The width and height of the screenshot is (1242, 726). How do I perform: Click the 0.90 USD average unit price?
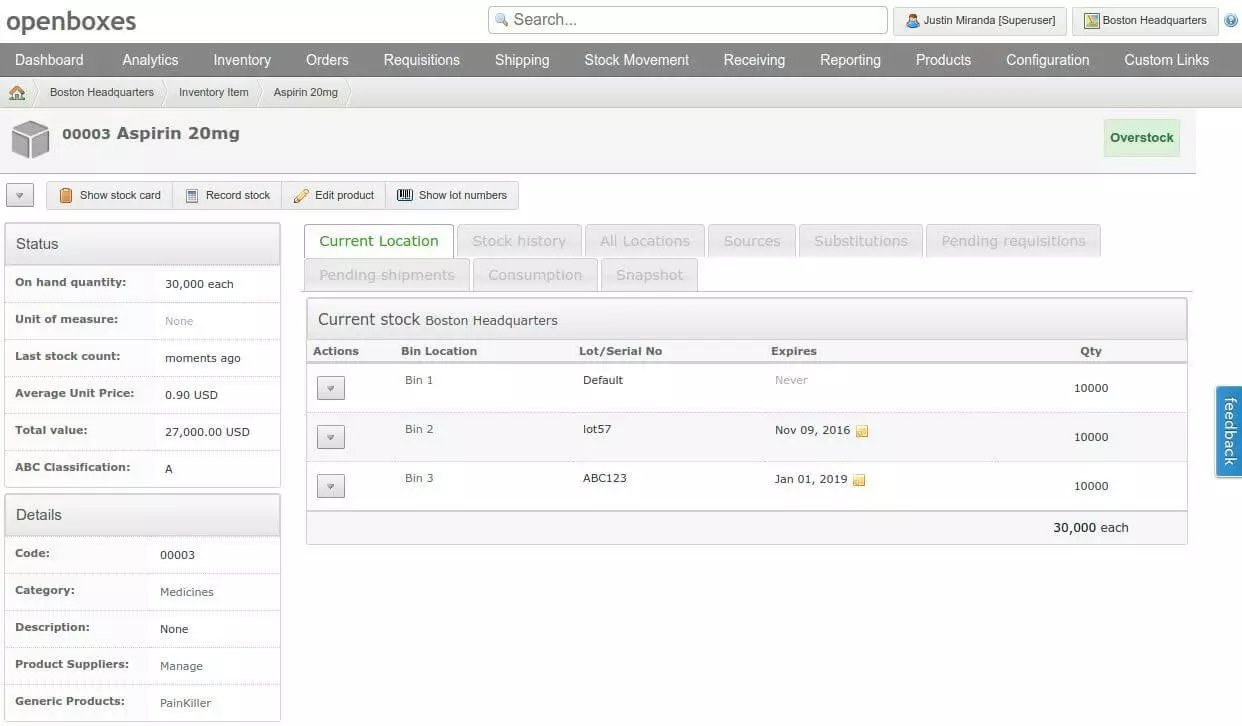click(x=191, y=395)
